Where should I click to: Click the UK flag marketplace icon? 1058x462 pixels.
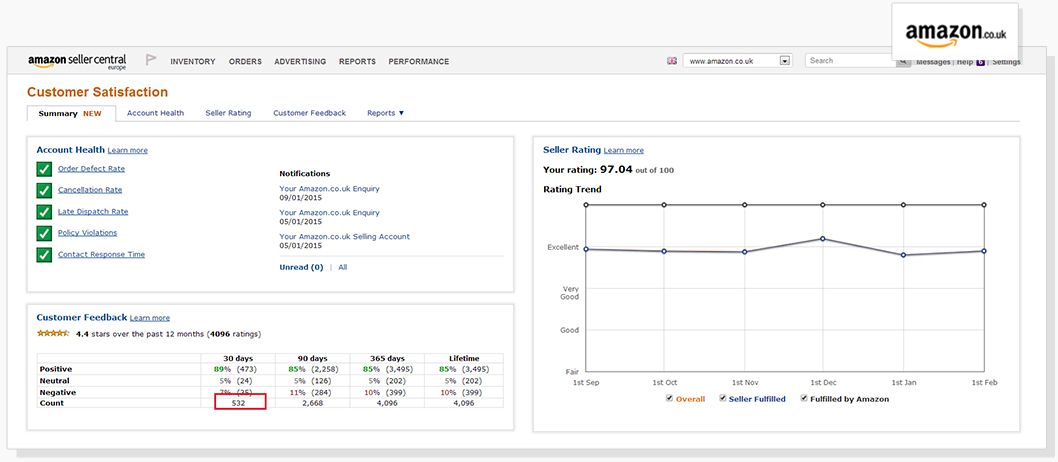672,61
